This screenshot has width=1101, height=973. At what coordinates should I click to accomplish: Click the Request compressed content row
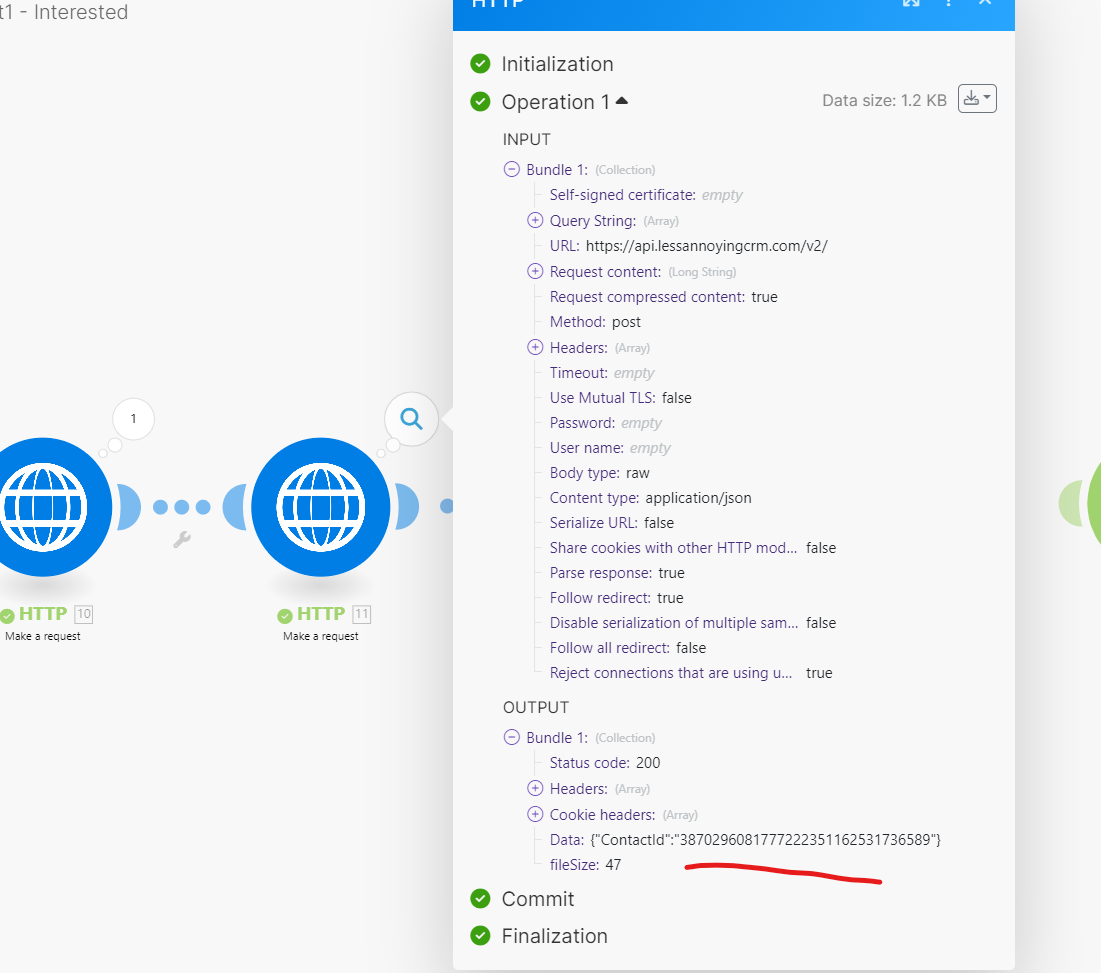click(x=664, y=297)
